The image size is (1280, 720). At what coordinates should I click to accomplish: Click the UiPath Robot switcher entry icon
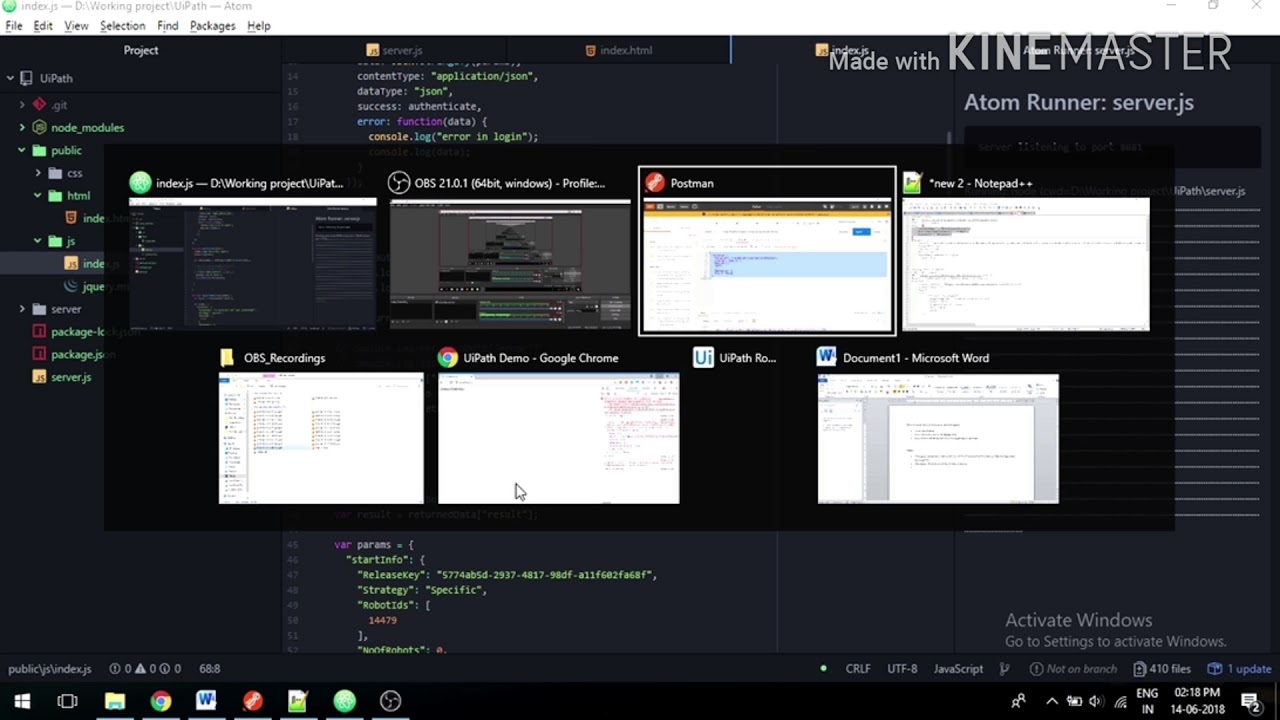click(x=704, y=358)
